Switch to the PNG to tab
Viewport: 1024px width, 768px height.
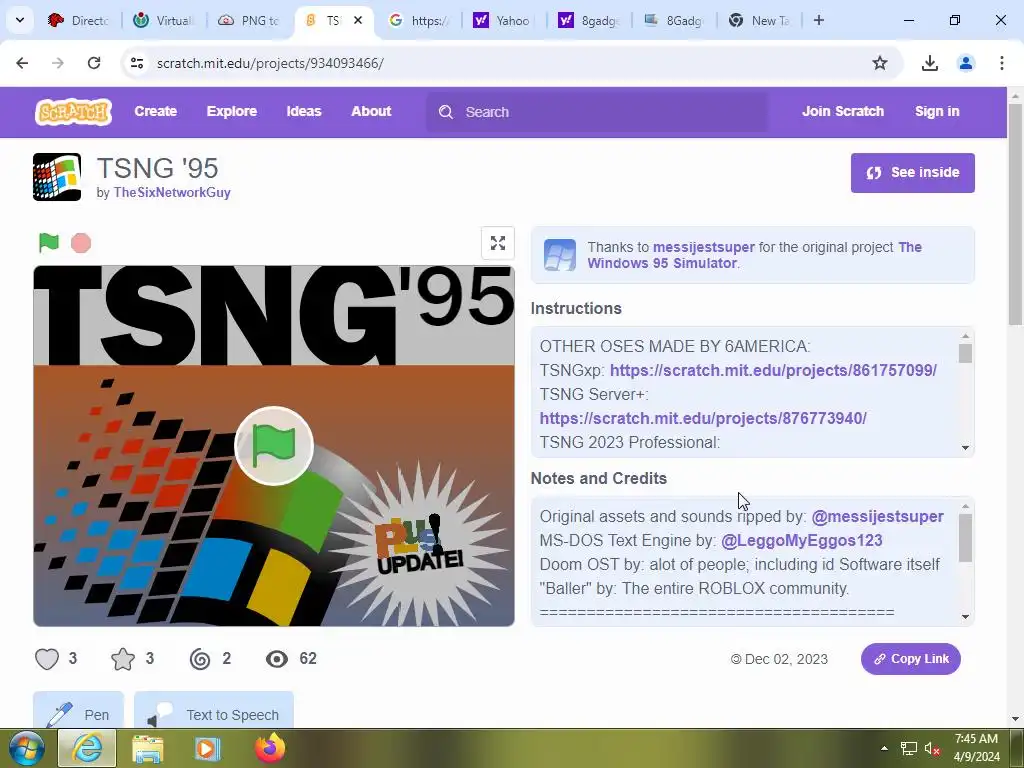[x=250, y=20]
